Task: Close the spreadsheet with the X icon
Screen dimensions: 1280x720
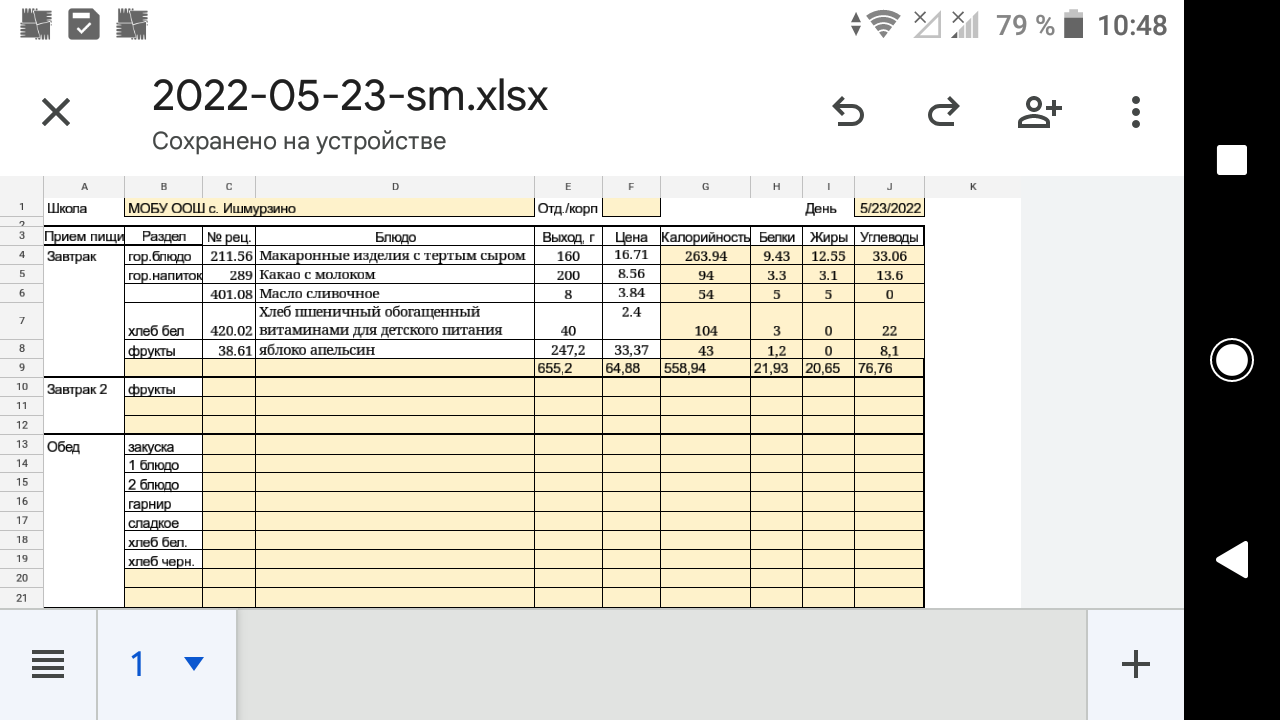Action: click(x=56, y=113)
